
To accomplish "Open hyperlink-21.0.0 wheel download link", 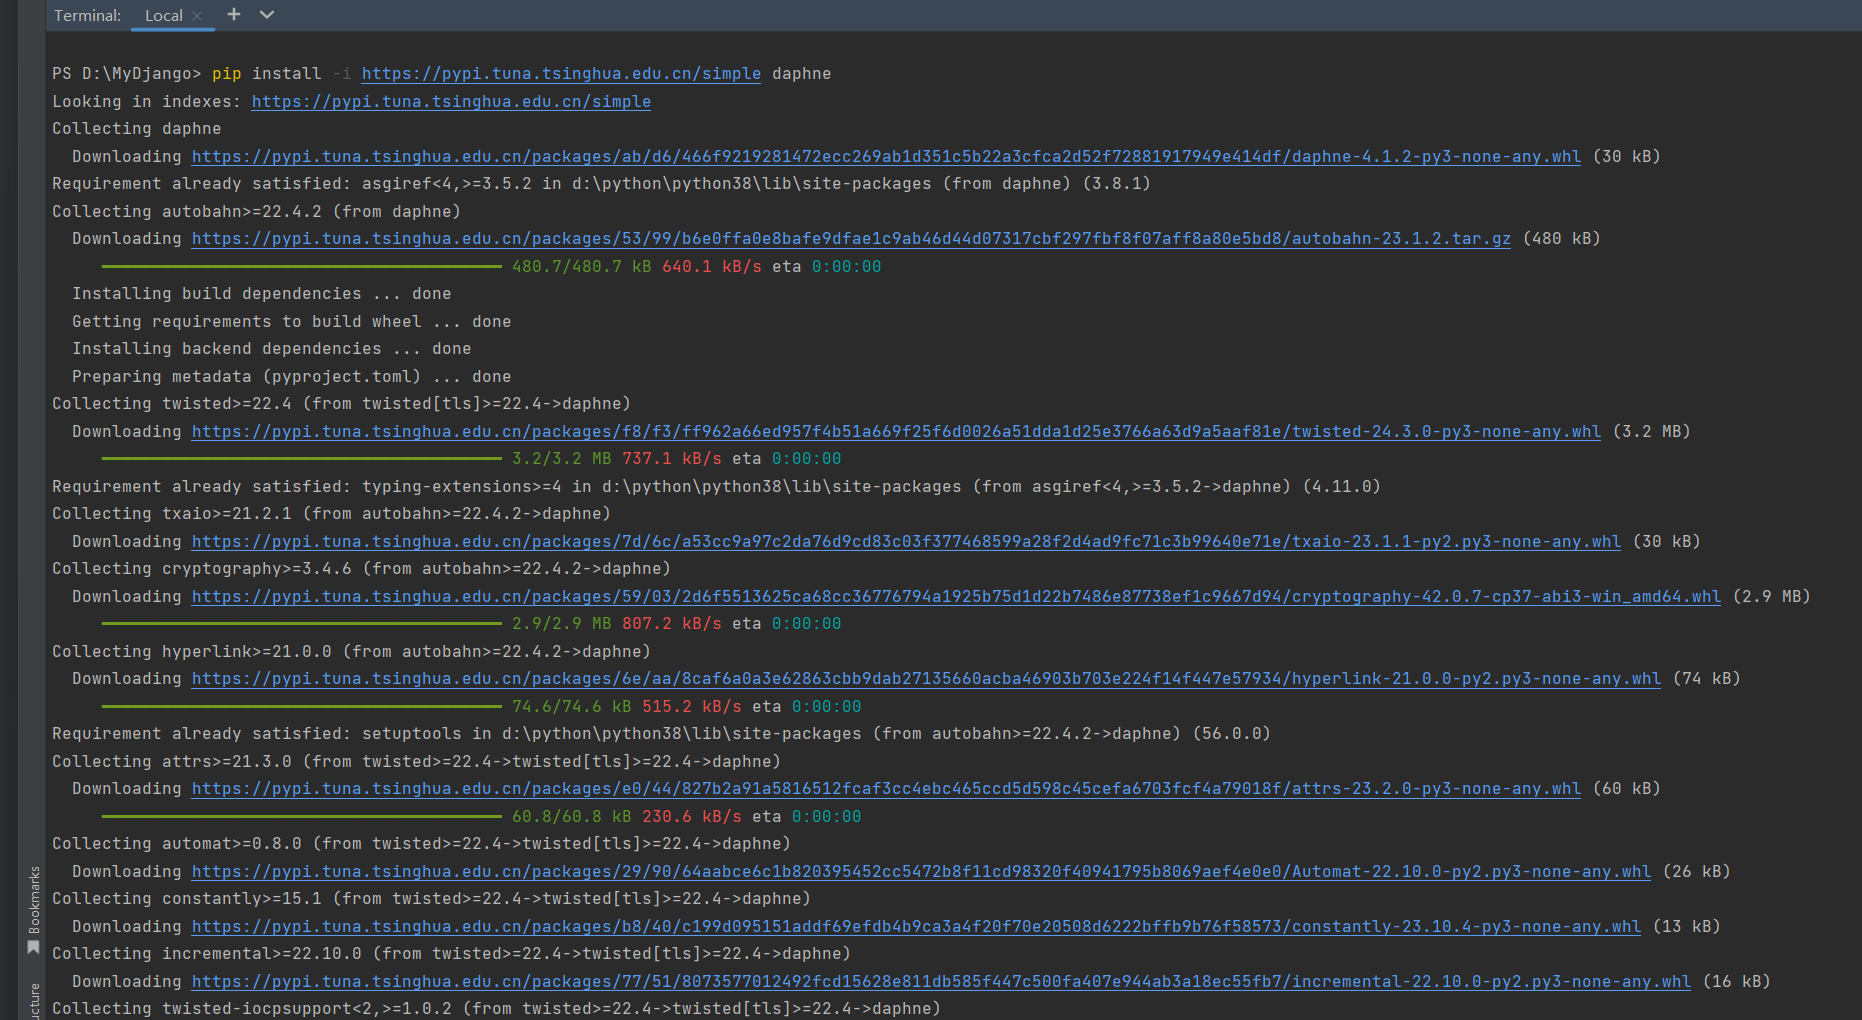I will click(926, 679).
